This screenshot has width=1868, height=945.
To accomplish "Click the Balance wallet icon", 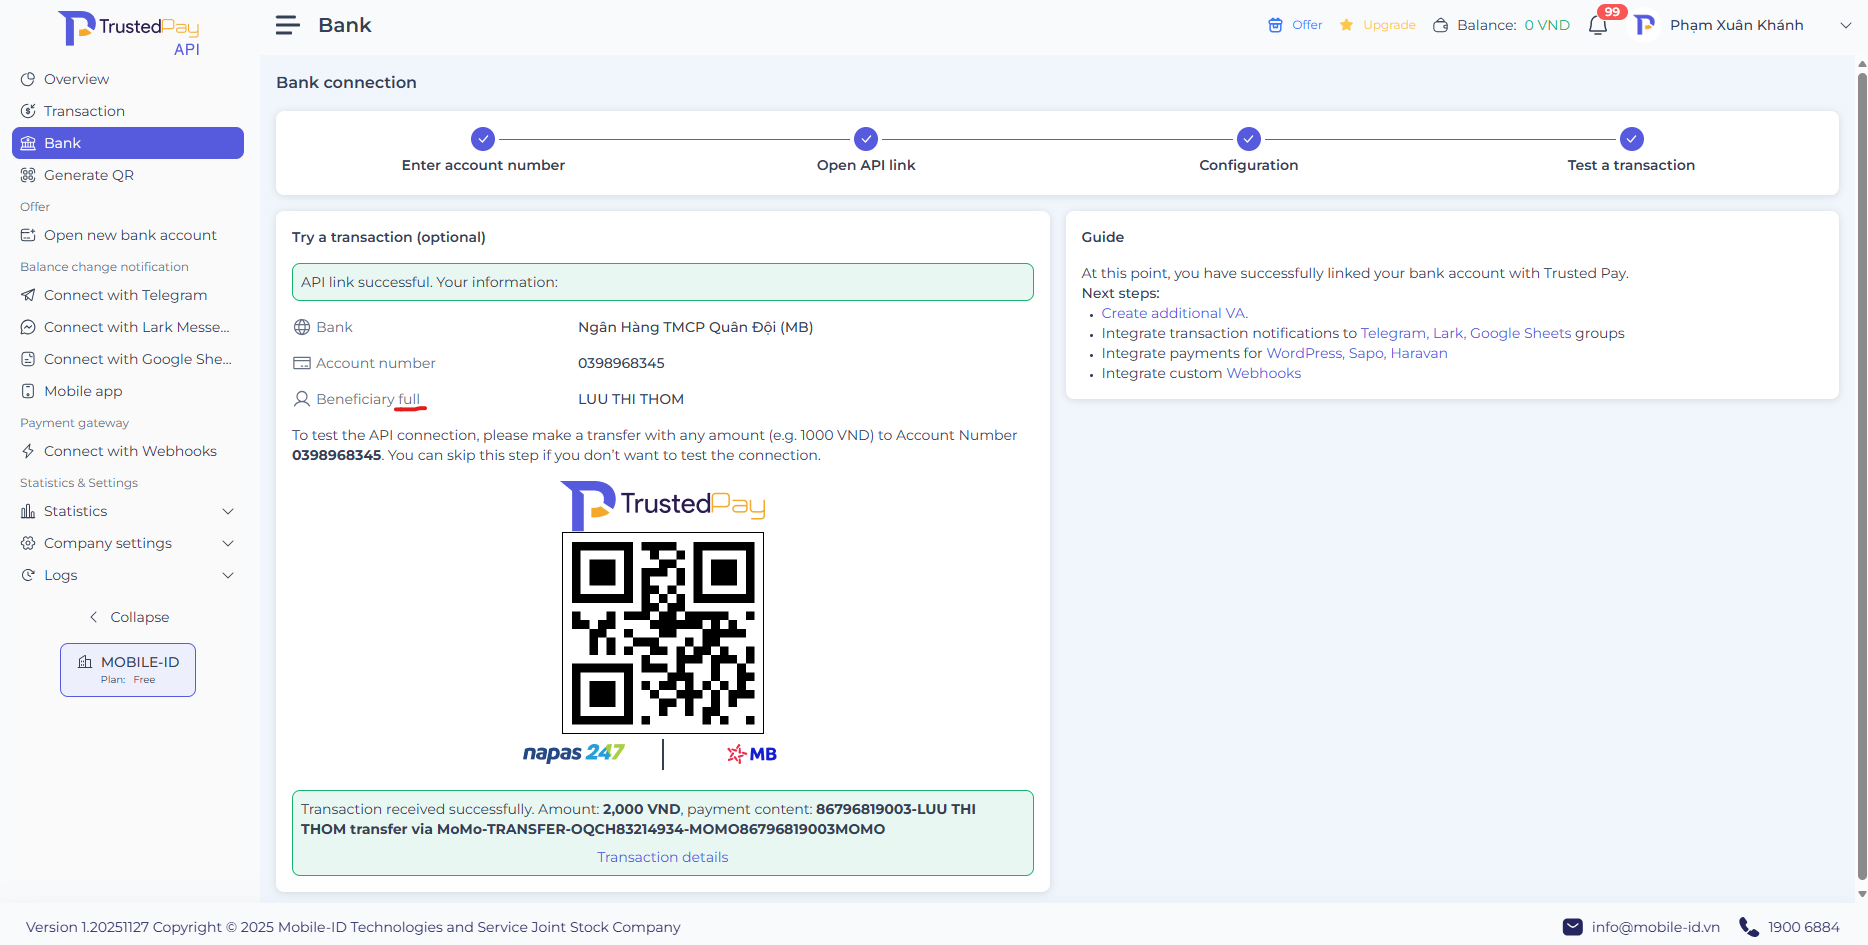I will [1441, 25].
